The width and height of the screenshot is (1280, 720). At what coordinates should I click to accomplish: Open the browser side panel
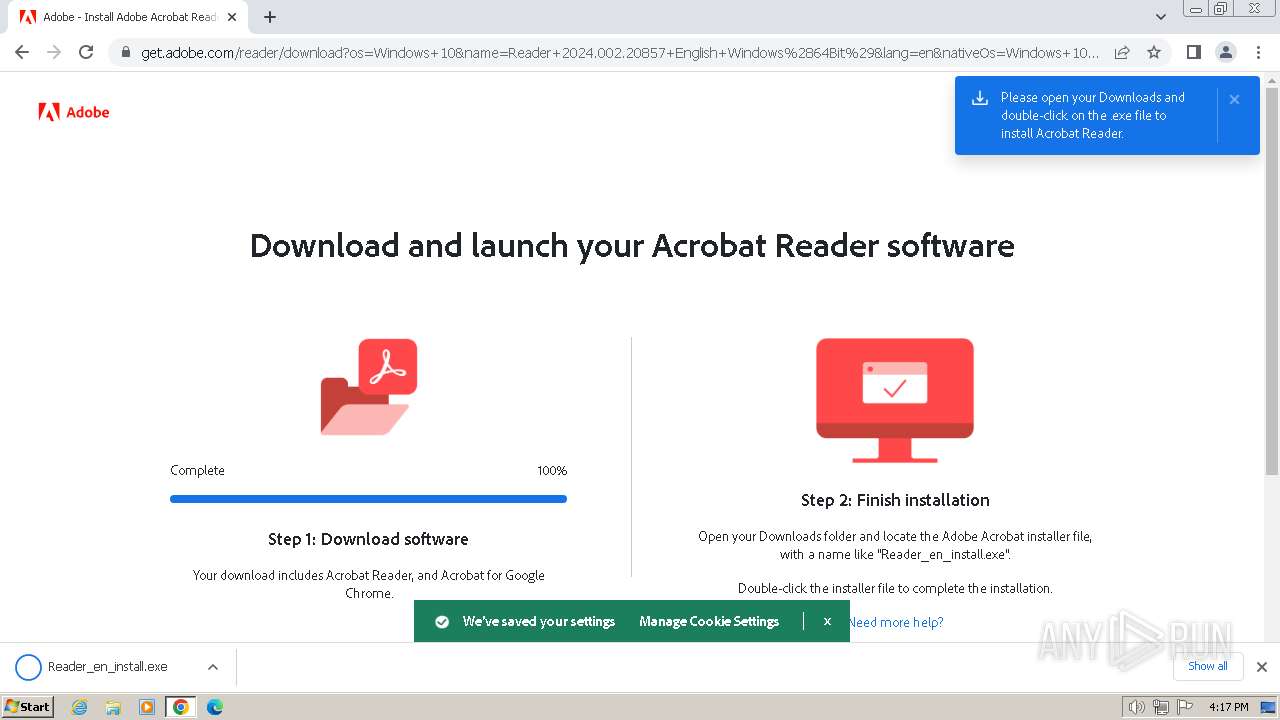(x=1193, y=52)
